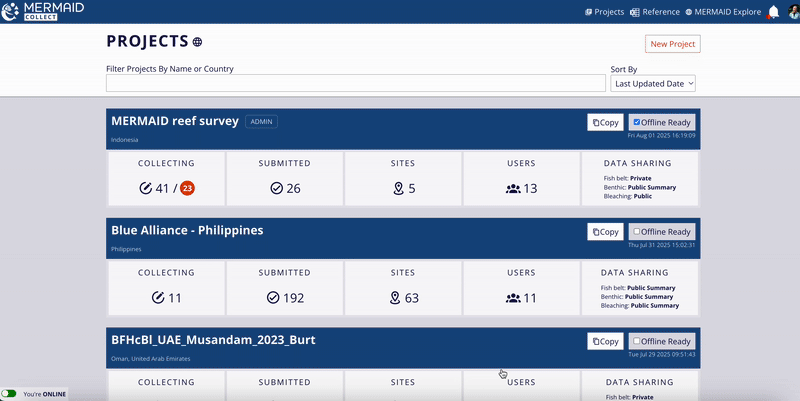Click collecting pencil icon in Blue Alliance card

(158, 297)
